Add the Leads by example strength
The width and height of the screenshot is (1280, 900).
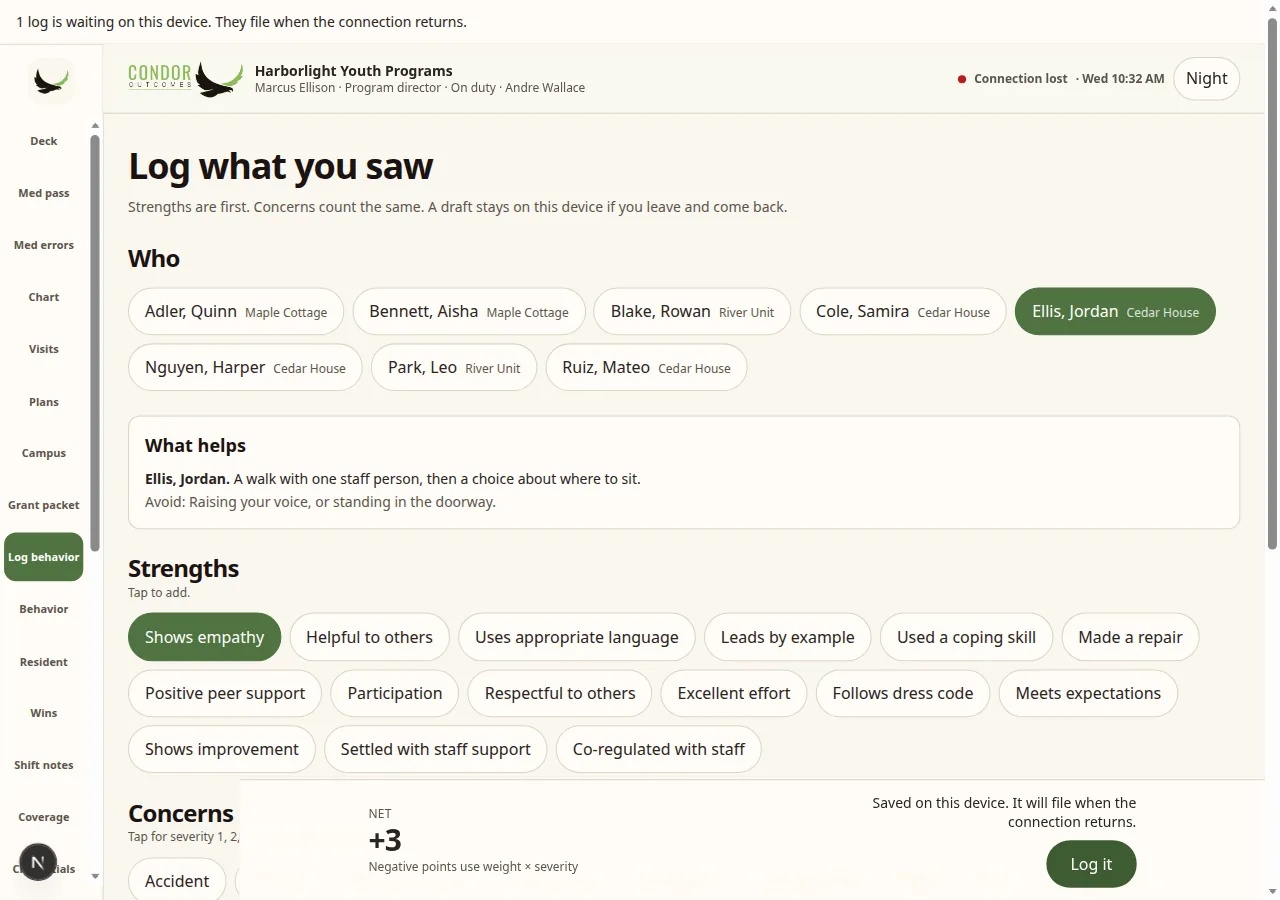(x=787, y=637)
